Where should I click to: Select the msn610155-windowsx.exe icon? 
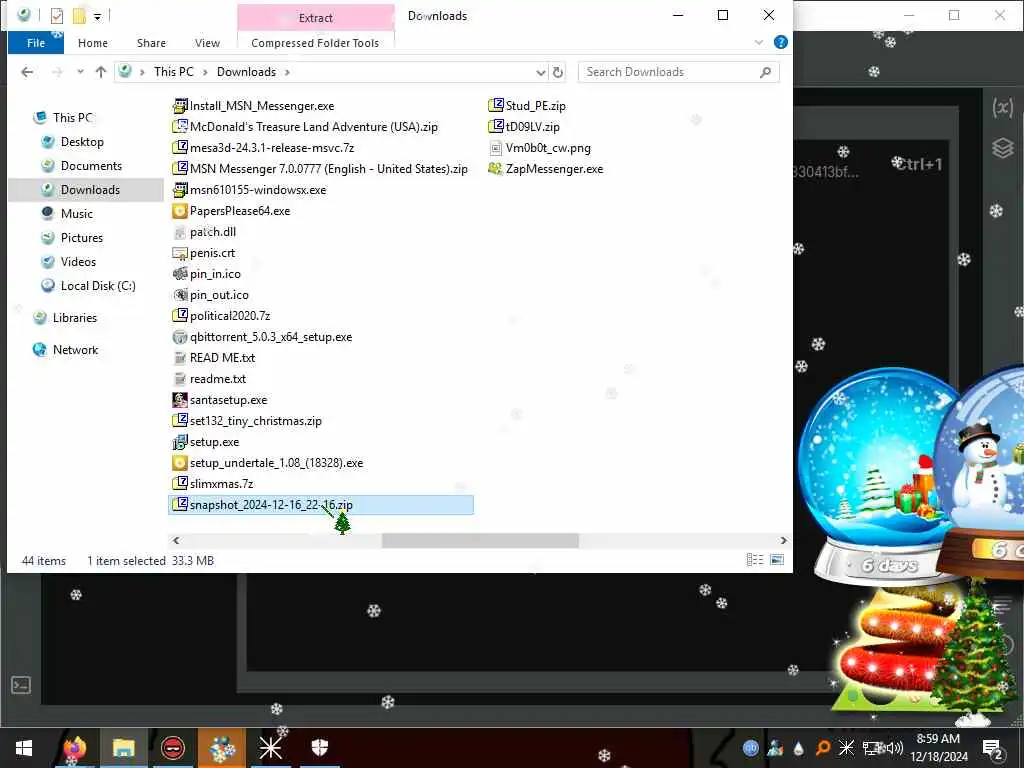click(180, 190)
